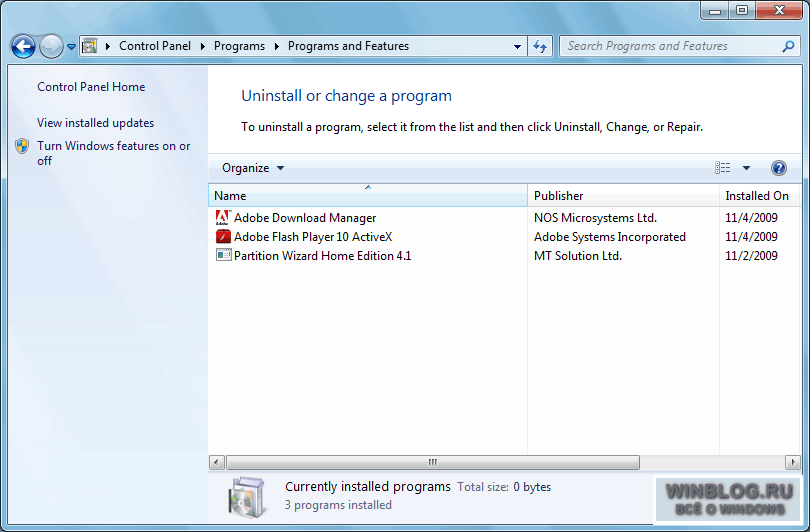Sort by the Installed On column header

click(759, 196)
